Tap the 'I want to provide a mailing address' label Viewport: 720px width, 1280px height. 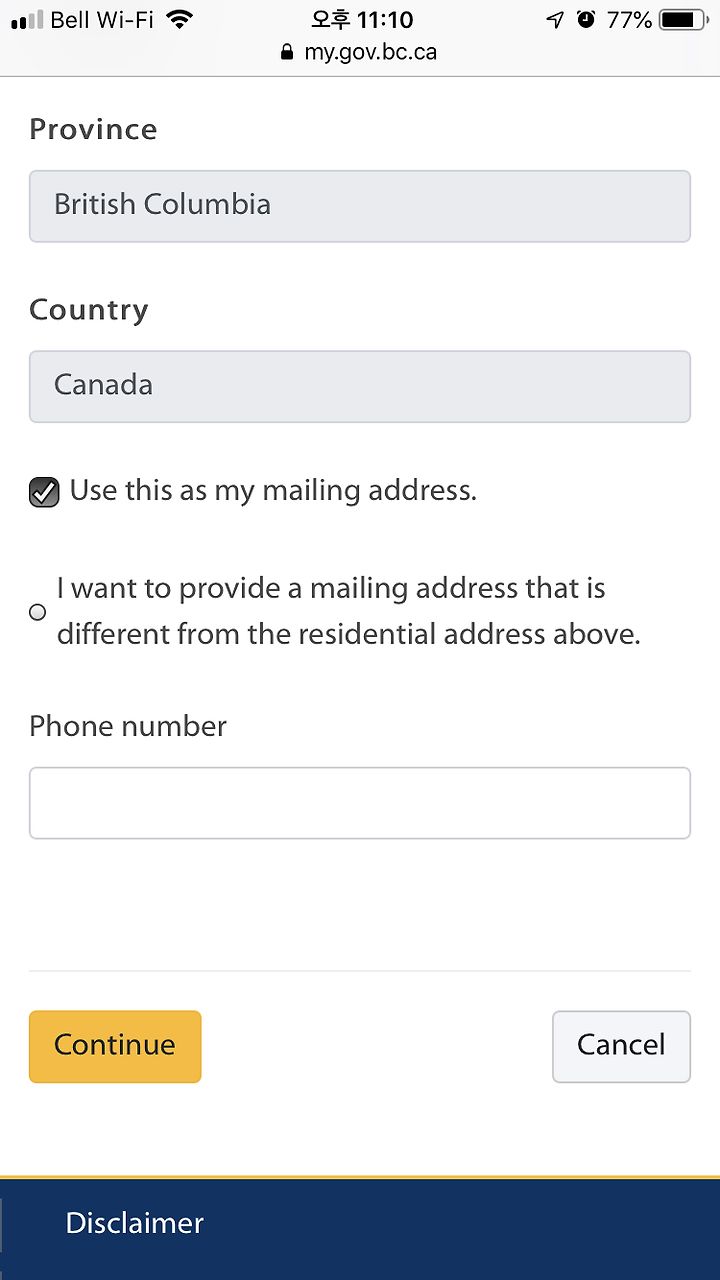tap(349, 611)
